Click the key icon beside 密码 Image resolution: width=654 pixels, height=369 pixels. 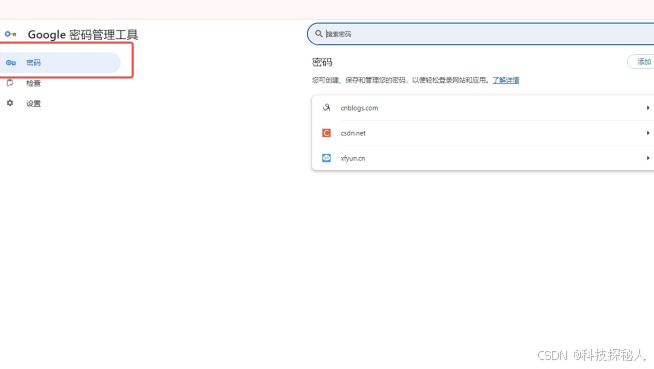click(x=11, y=63)
